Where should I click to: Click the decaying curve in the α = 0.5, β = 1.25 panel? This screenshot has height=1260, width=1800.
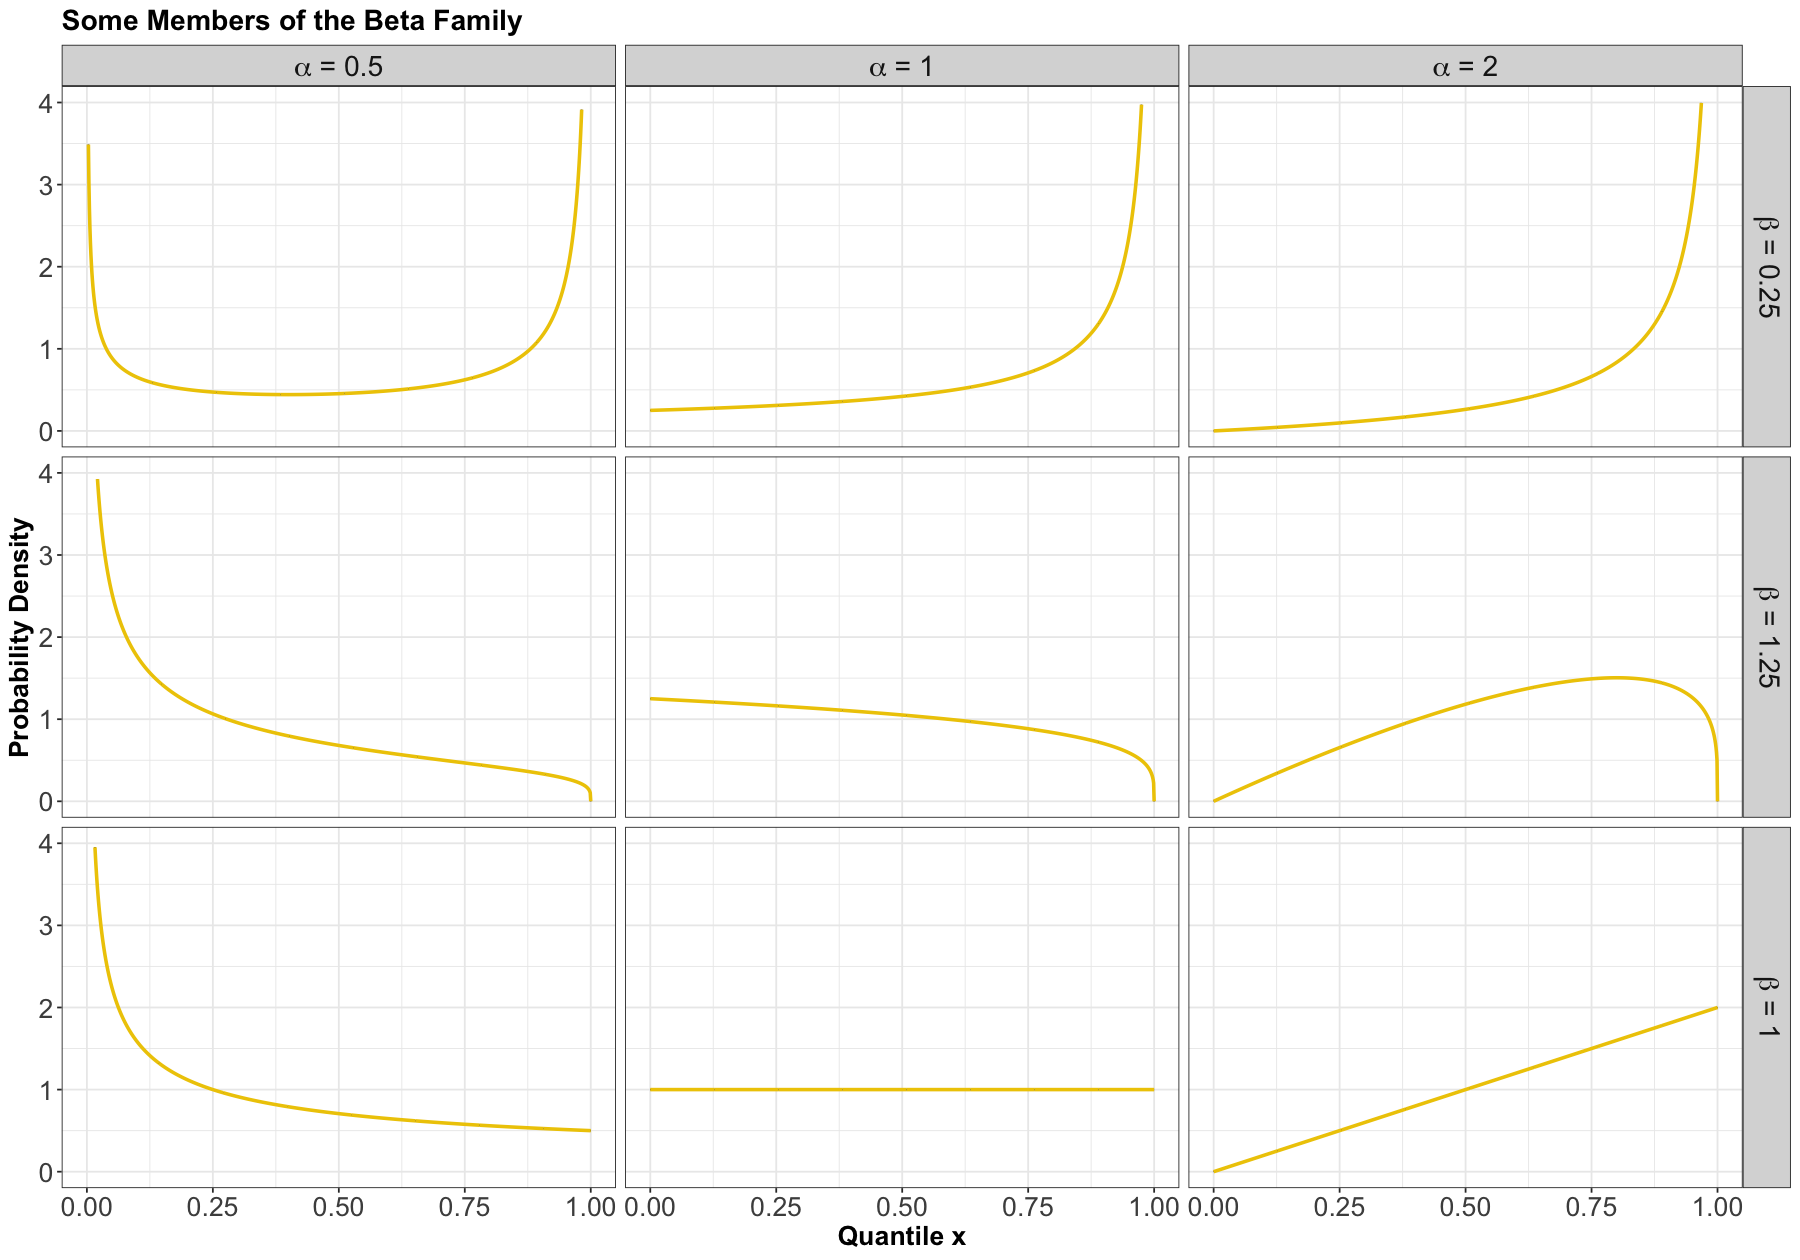tap(338, 745)
